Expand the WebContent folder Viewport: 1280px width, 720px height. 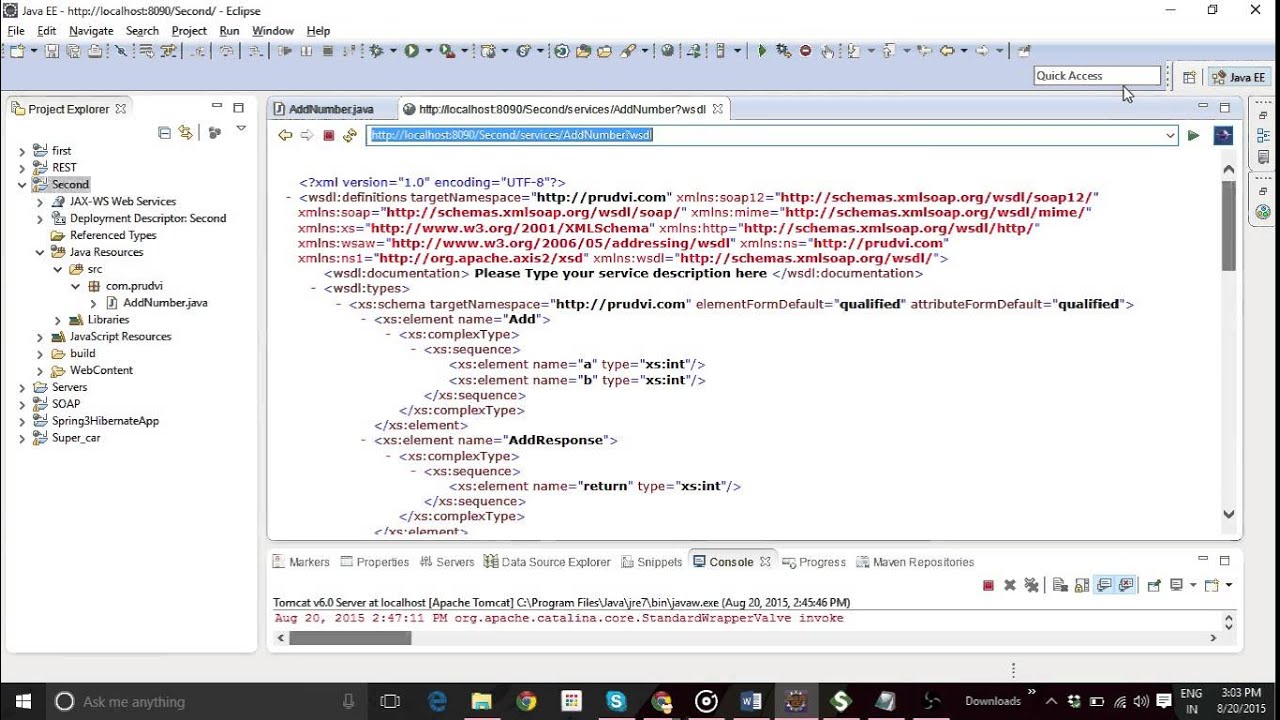point(40,371)
